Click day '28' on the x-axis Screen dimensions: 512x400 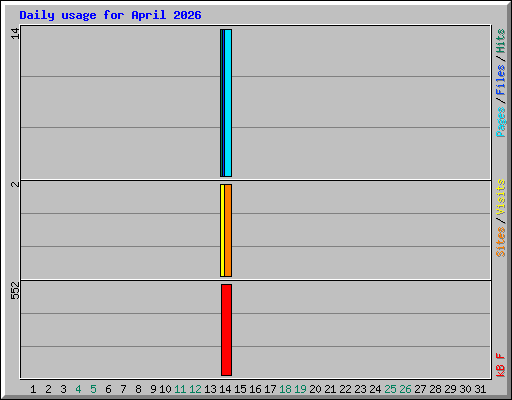435,389
